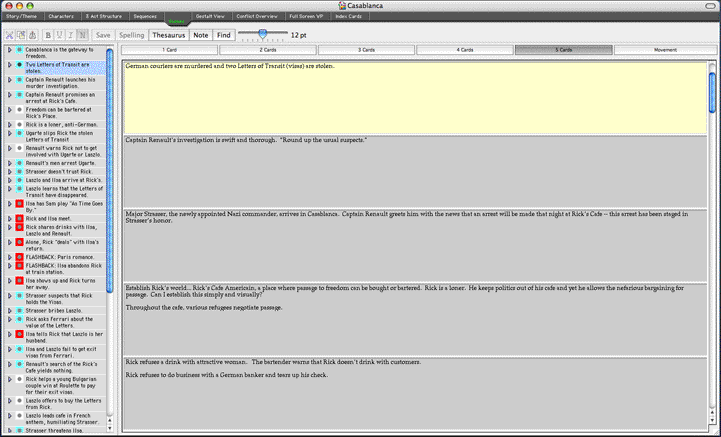The height and width of the screenshot is (437, 721).
Task: Click the Find button
Action: point(224,35)
